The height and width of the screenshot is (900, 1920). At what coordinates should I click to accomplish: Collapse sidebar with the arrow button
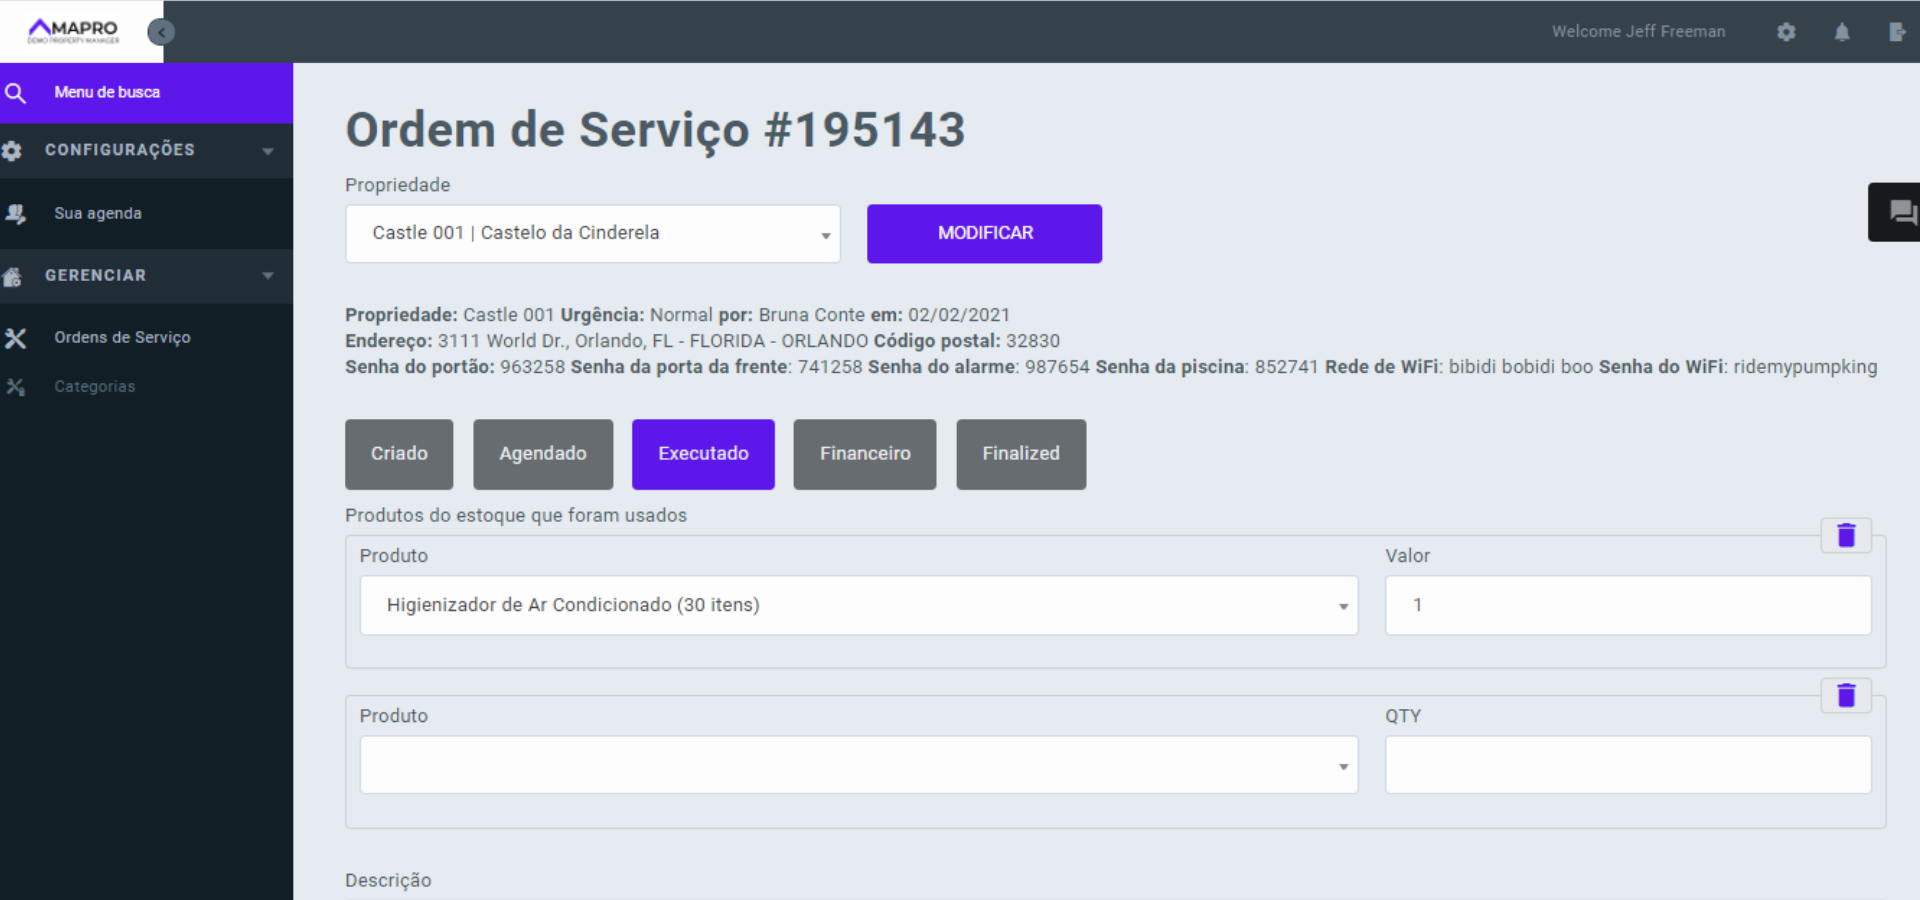161,32
